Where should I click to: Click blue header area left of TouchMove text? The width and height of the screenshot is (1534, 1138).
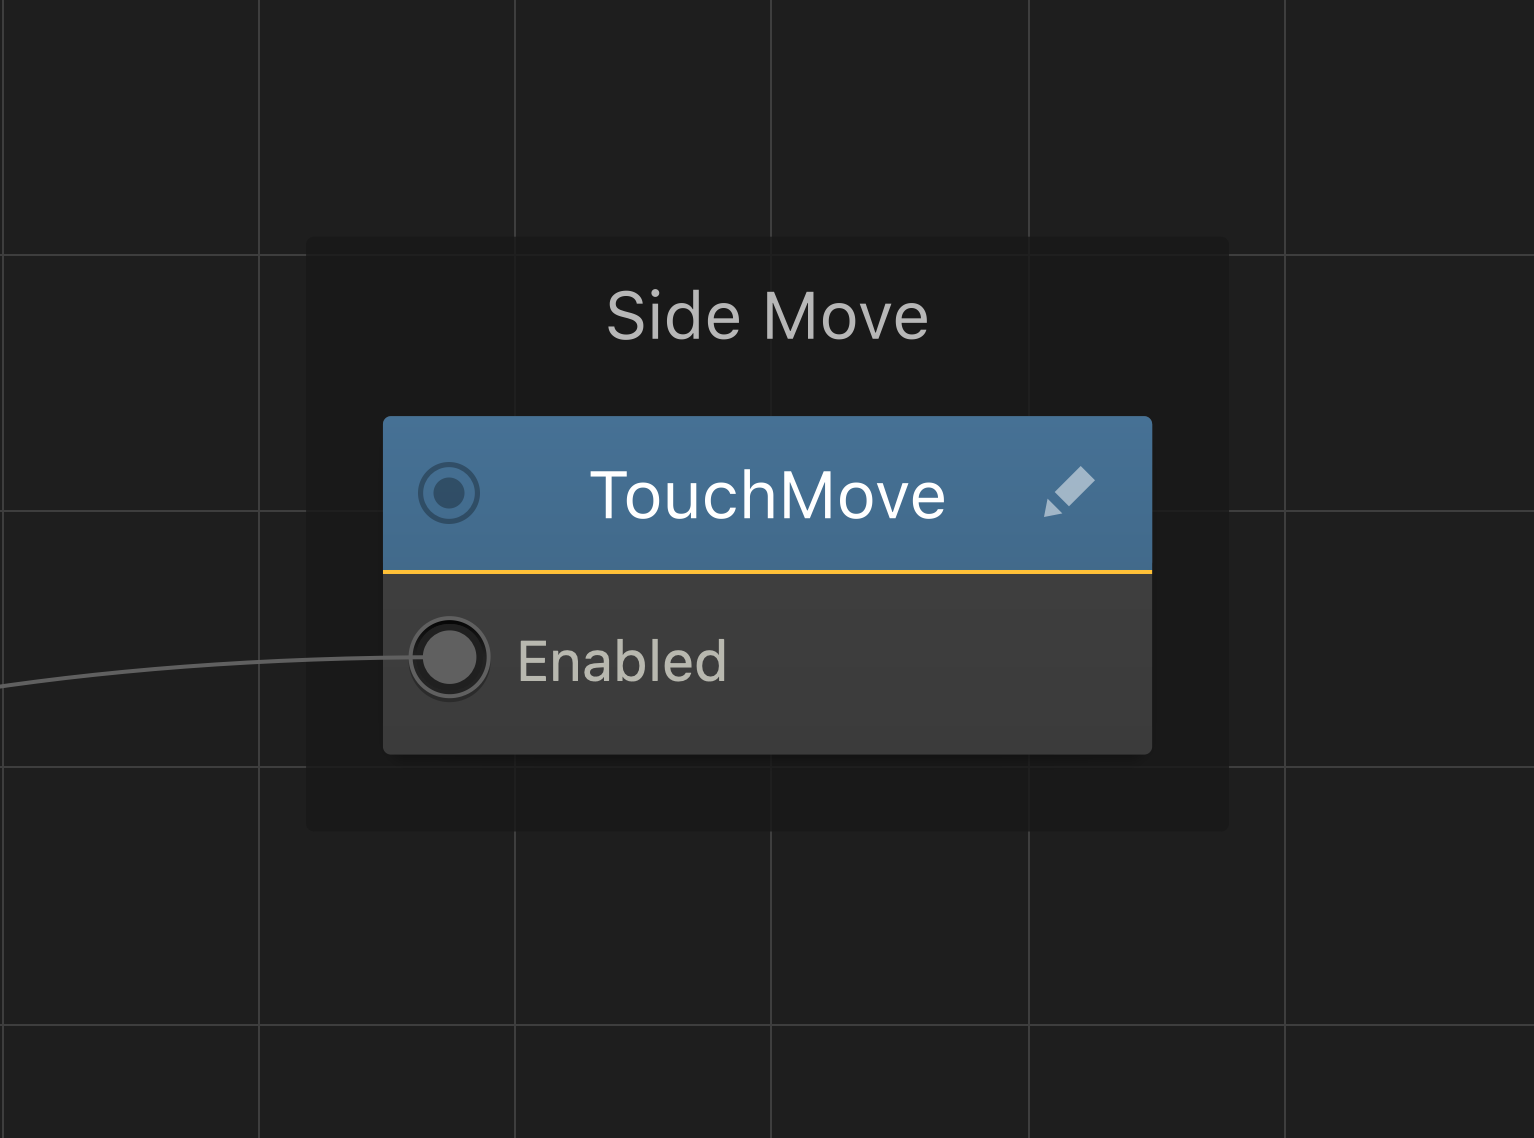tap(535, 494)
